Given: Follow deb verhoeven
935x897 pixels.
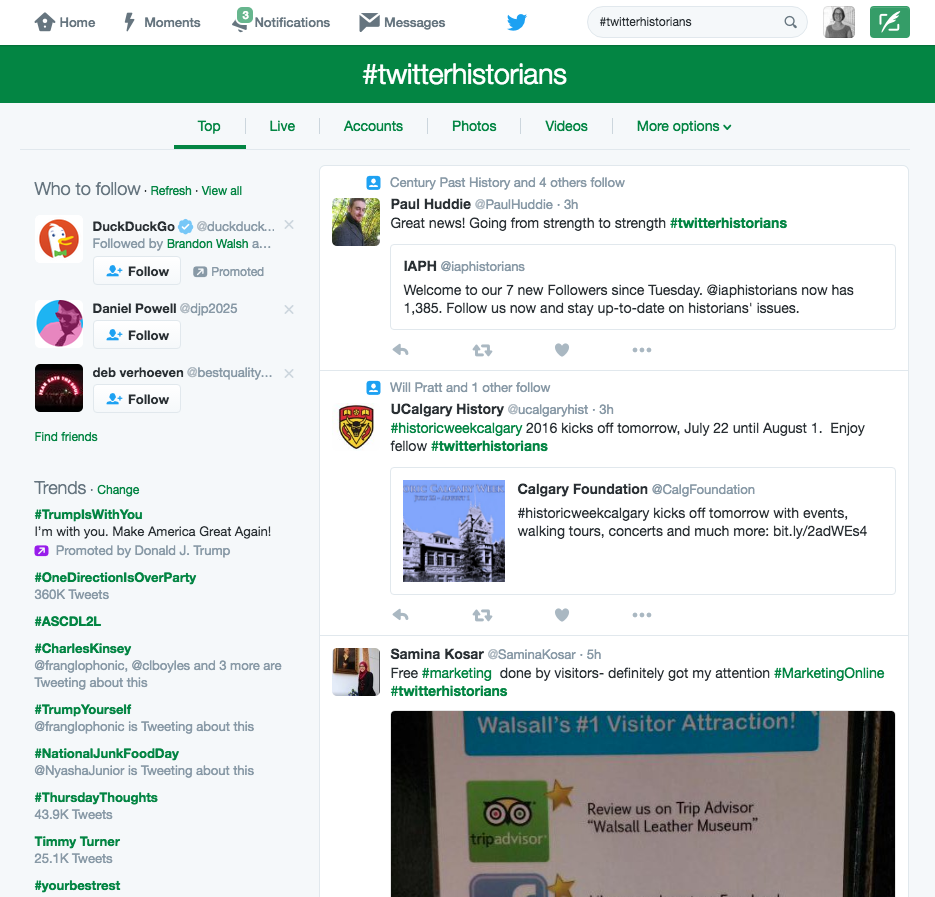Looking at the screenshot, I should [x=137, y=399].
